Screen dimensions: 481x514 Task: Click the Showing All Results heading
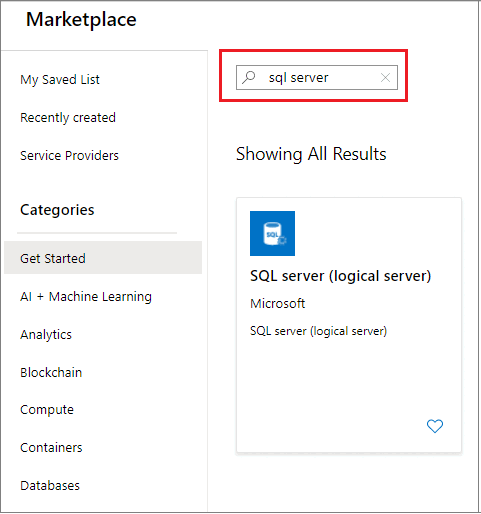(x=311, y=154)
